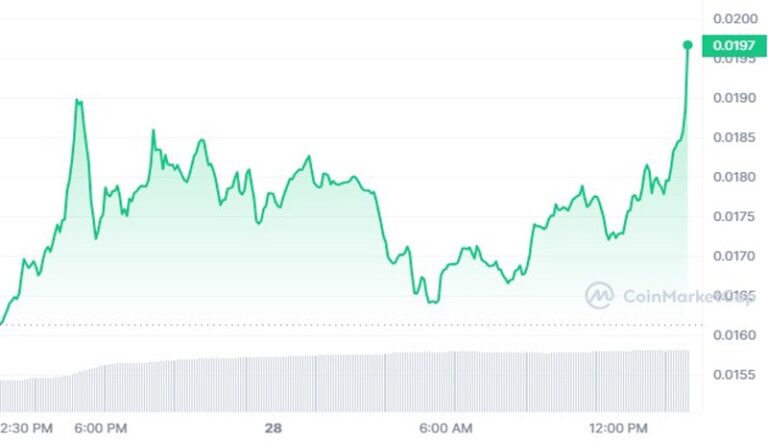Viewport: 768px width, 442px height.
Task: Click the lowest price dip before 6:00 AM
Action: pyautogui.click(x=433, y=301)
